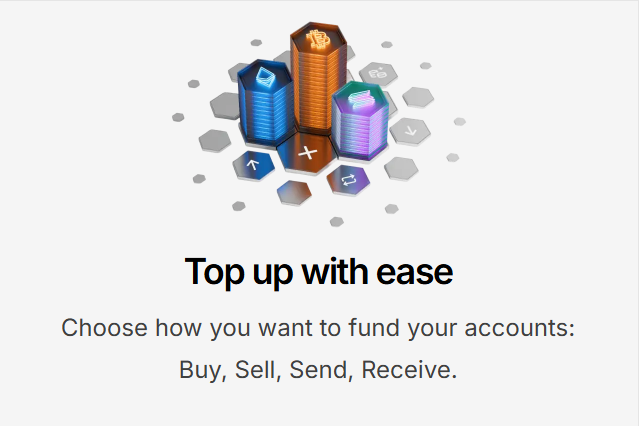Click the gray hexagon with coins icon
Screen dimensions: 639x426
(378, 74)
